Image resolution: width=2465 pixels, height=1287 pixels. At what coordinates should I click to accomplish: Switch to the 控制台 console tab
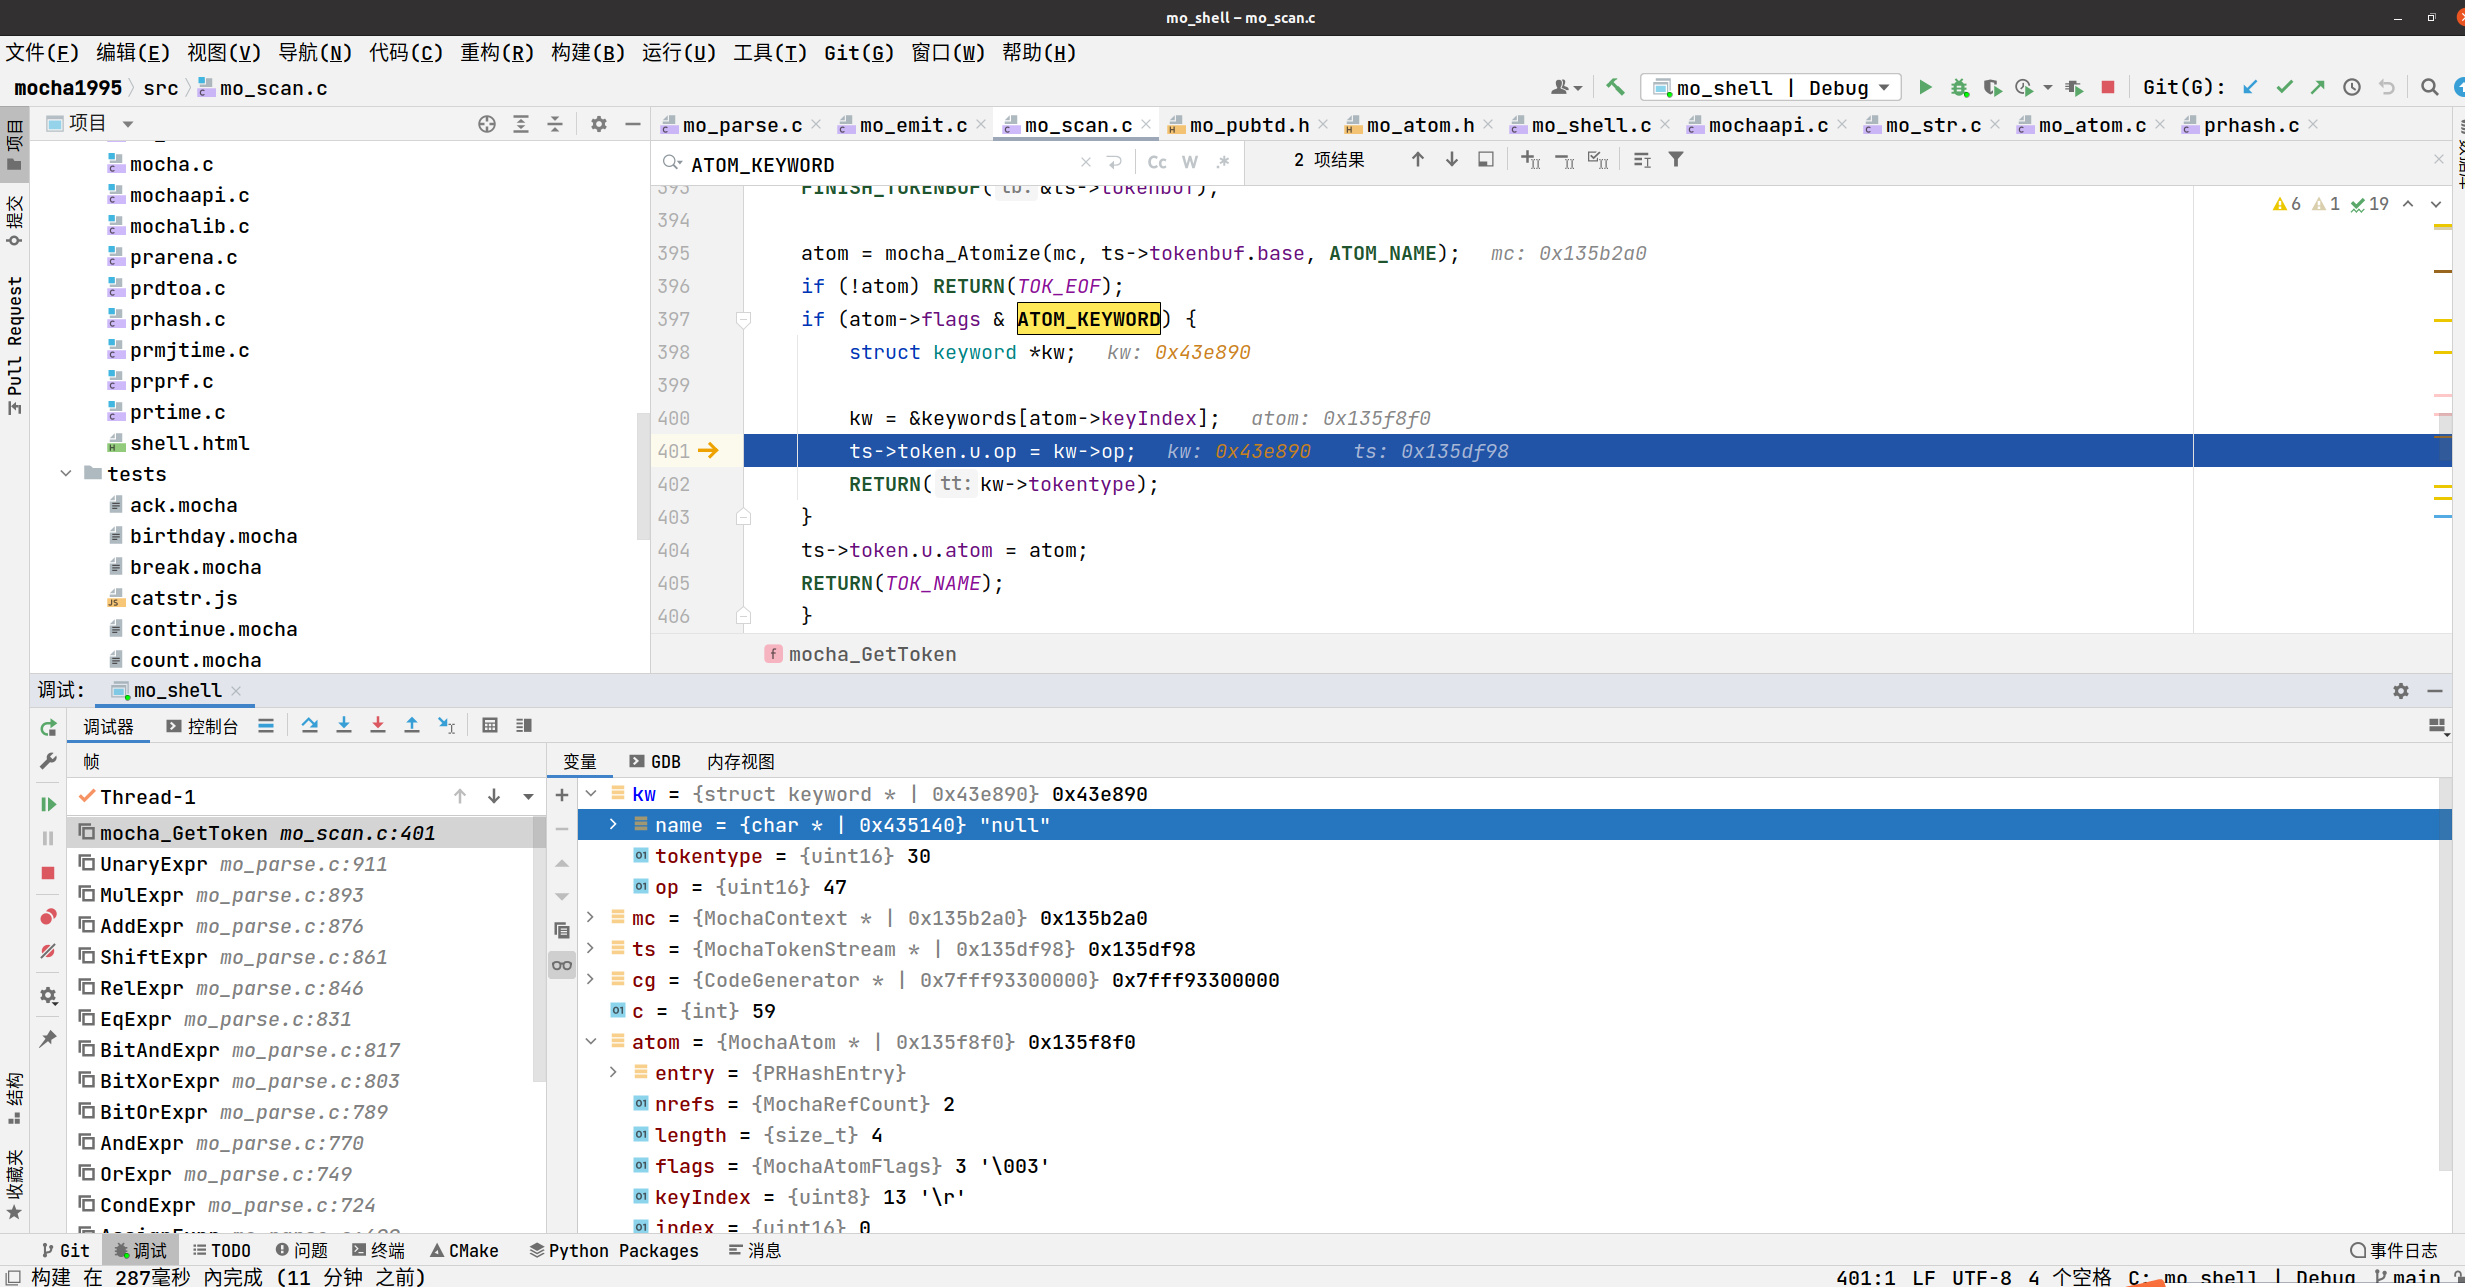[x=202, y=727]
